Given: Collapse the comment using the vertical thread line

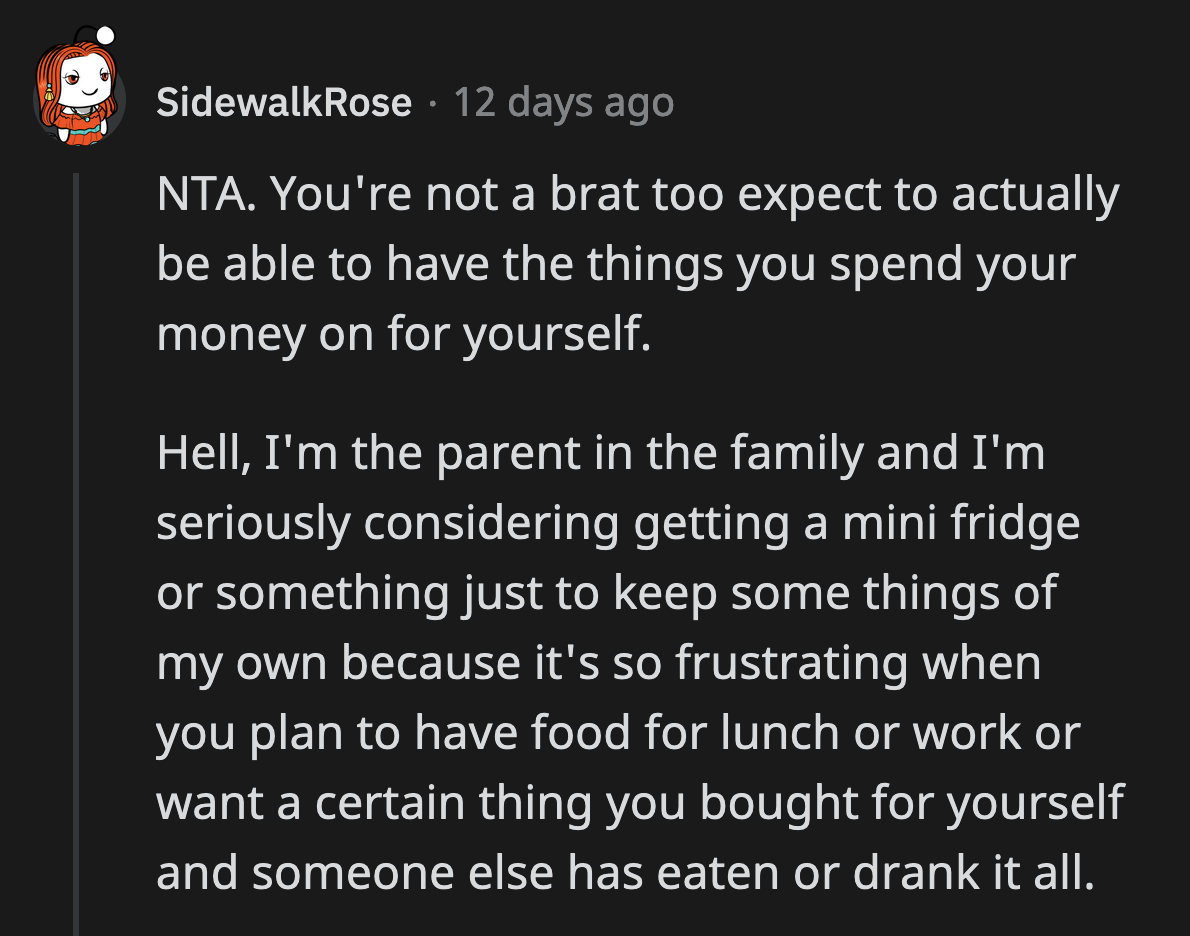Looking at the screenshot, I should tap(80, 500).
